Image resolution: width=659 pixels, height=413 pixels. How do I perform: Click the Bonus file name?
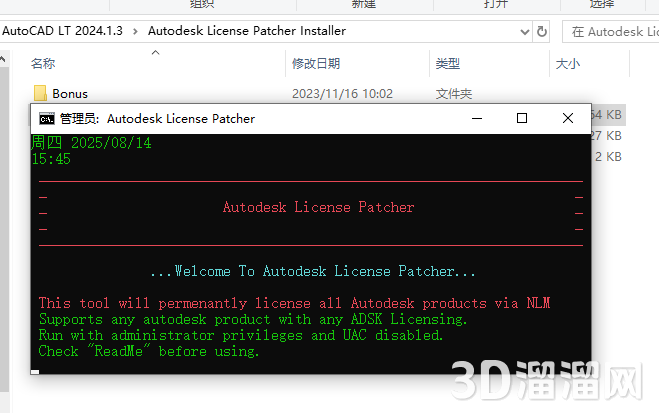70,94
